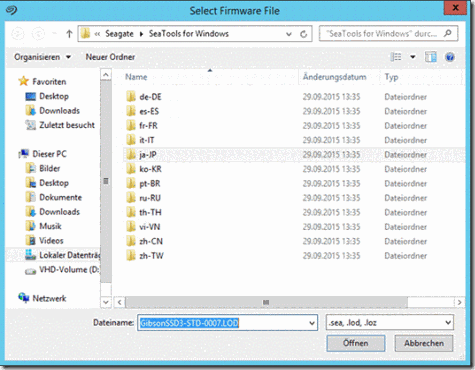
Task: Click sidebar scroll down arrow
Action: (x=106, y=302)
